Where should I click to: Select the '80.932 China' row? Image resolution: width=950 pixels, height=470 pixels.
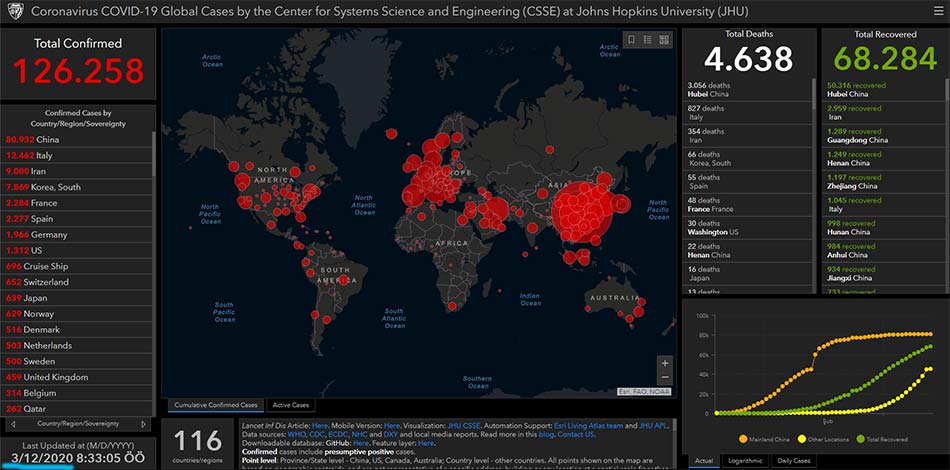76,139
